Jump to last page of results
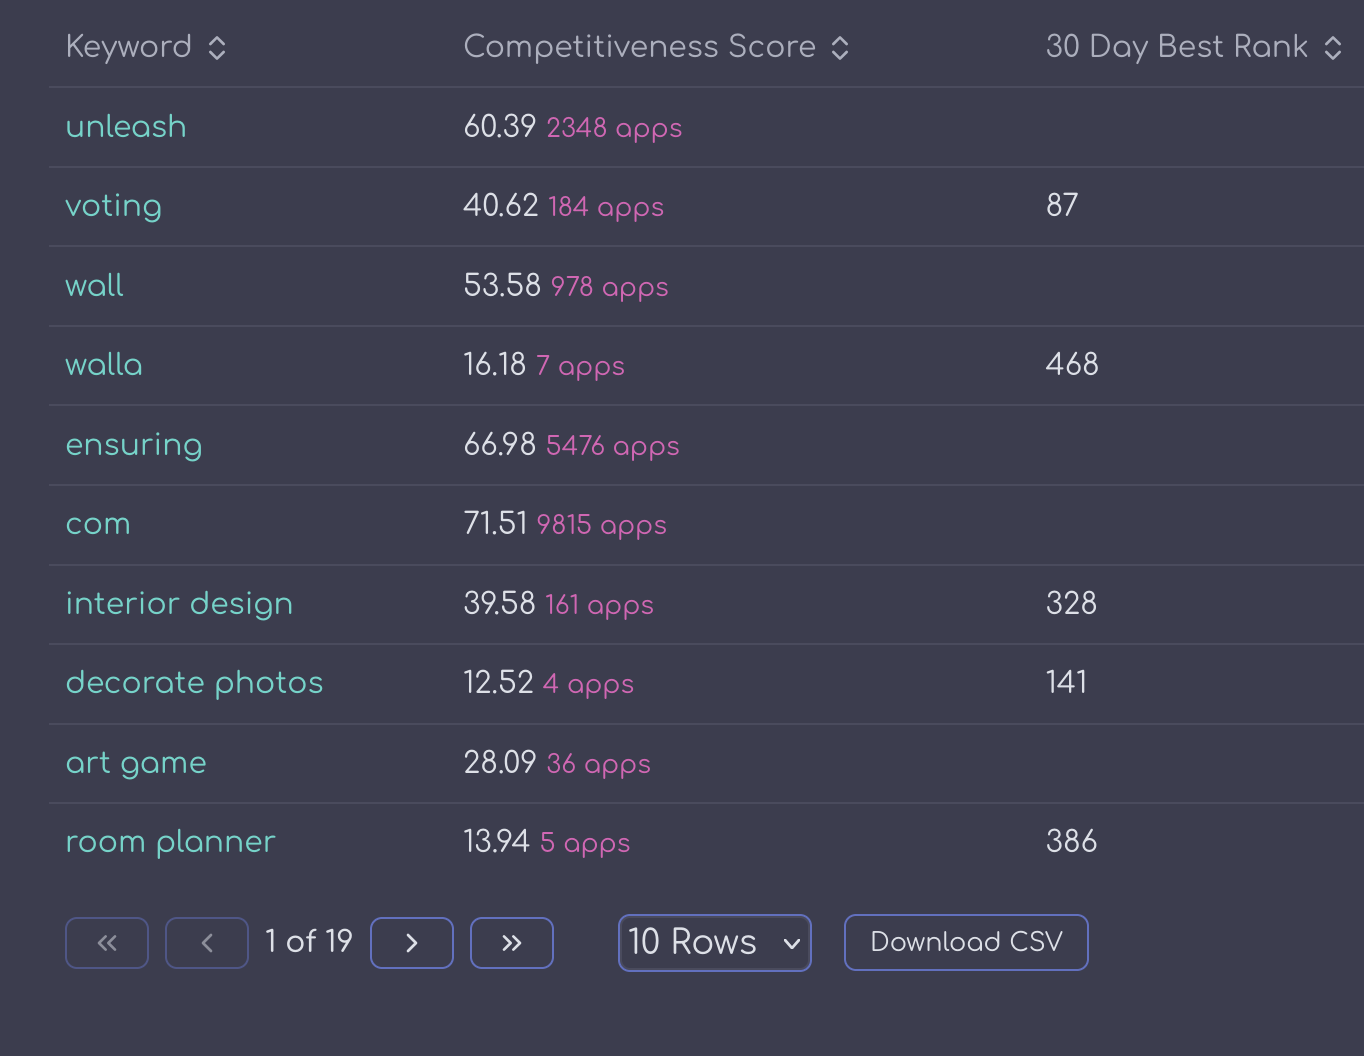This screenshot has width=1364, height=1056. (512, 943)
